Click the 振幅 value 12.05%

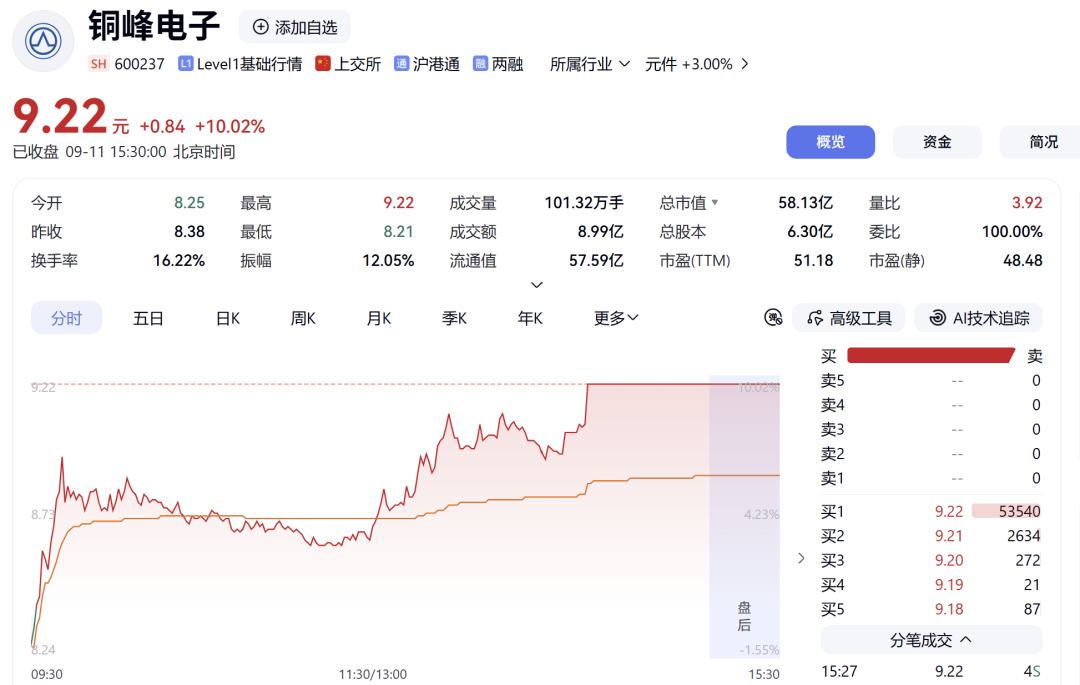pyautogui.click(x=388, y=260)
